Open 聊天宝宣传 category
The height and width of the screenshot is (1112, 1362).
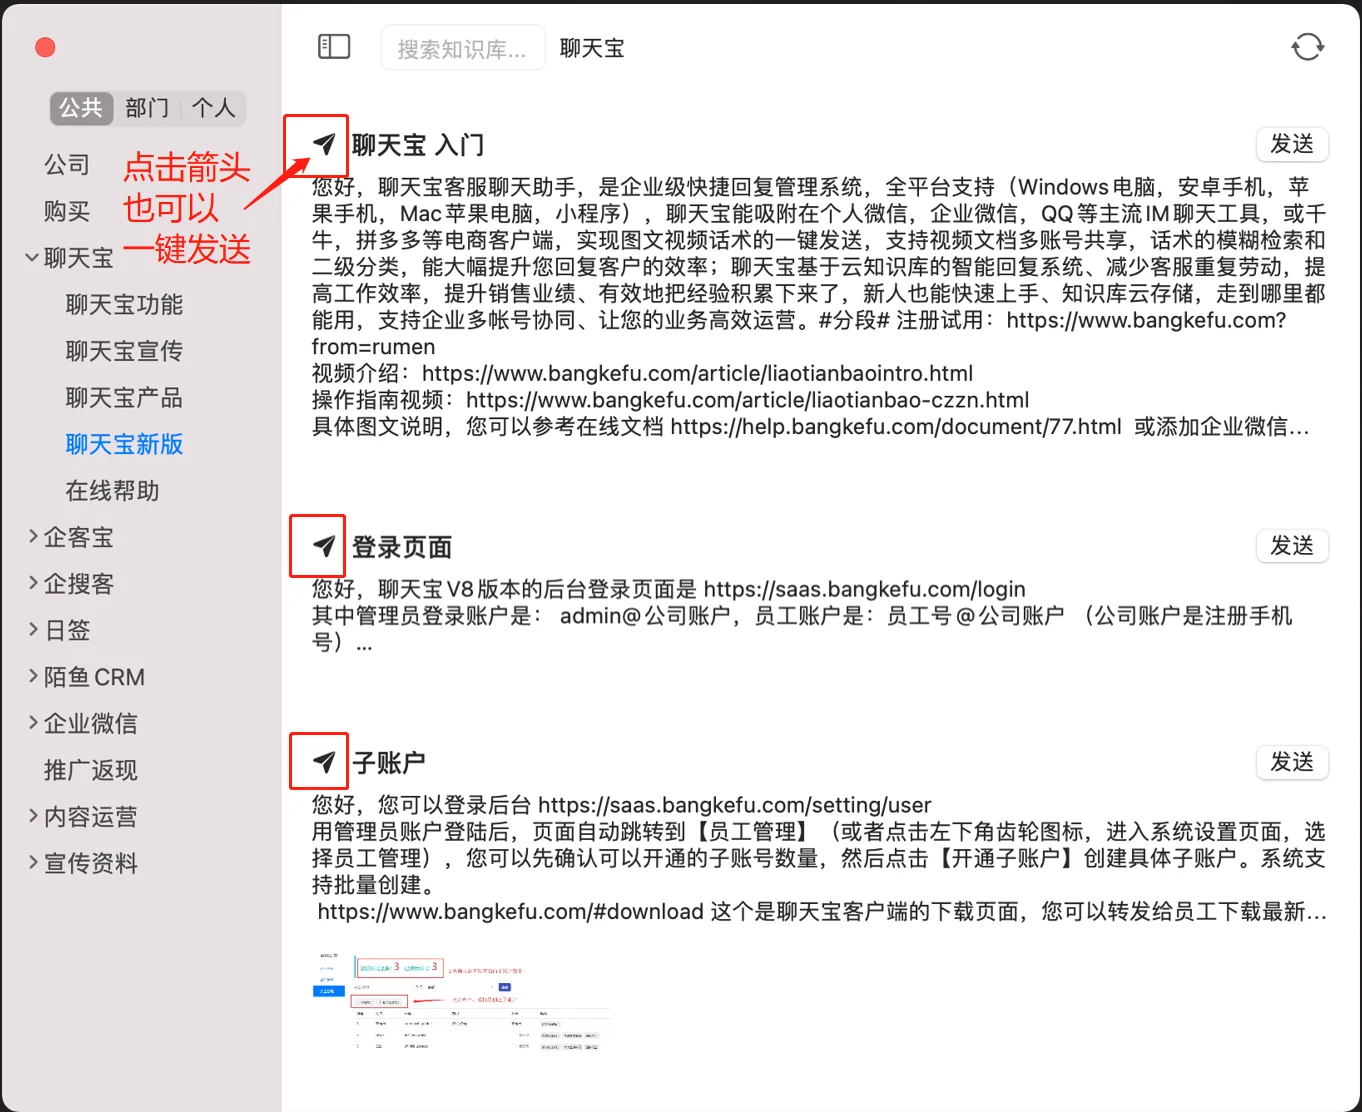point(124,351)
